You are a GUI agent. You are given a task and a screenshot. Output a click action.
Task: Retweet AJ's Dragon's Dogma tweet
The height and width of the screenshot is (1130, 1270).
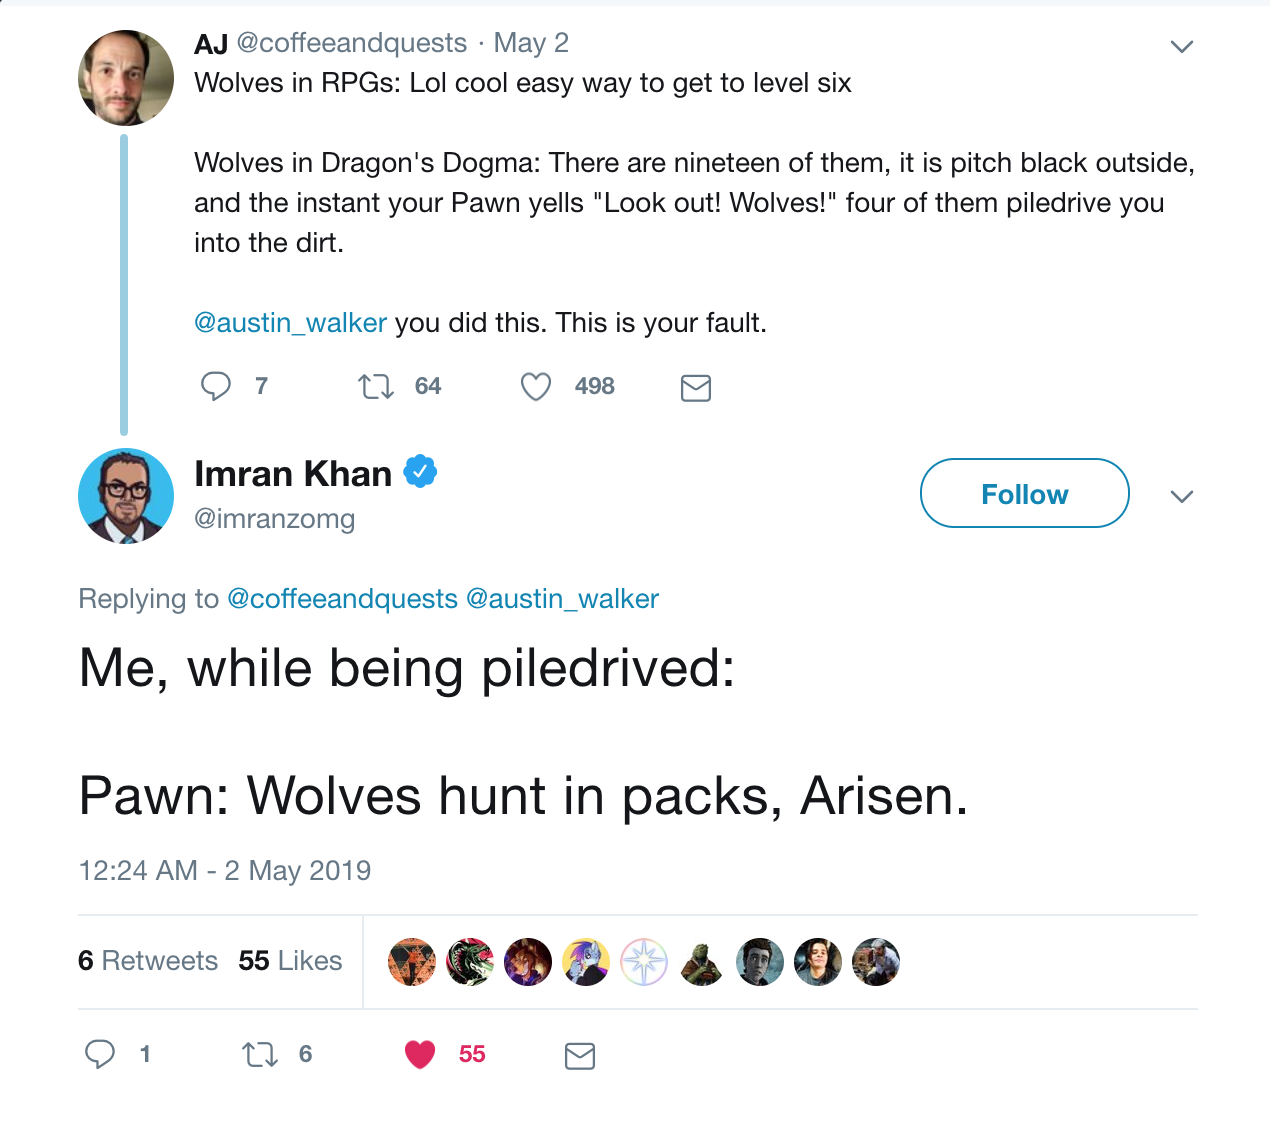point(376,386)
